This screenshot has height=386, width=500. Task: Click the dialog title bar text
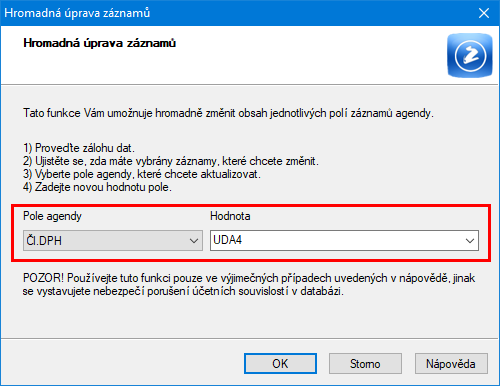[77, 13]
